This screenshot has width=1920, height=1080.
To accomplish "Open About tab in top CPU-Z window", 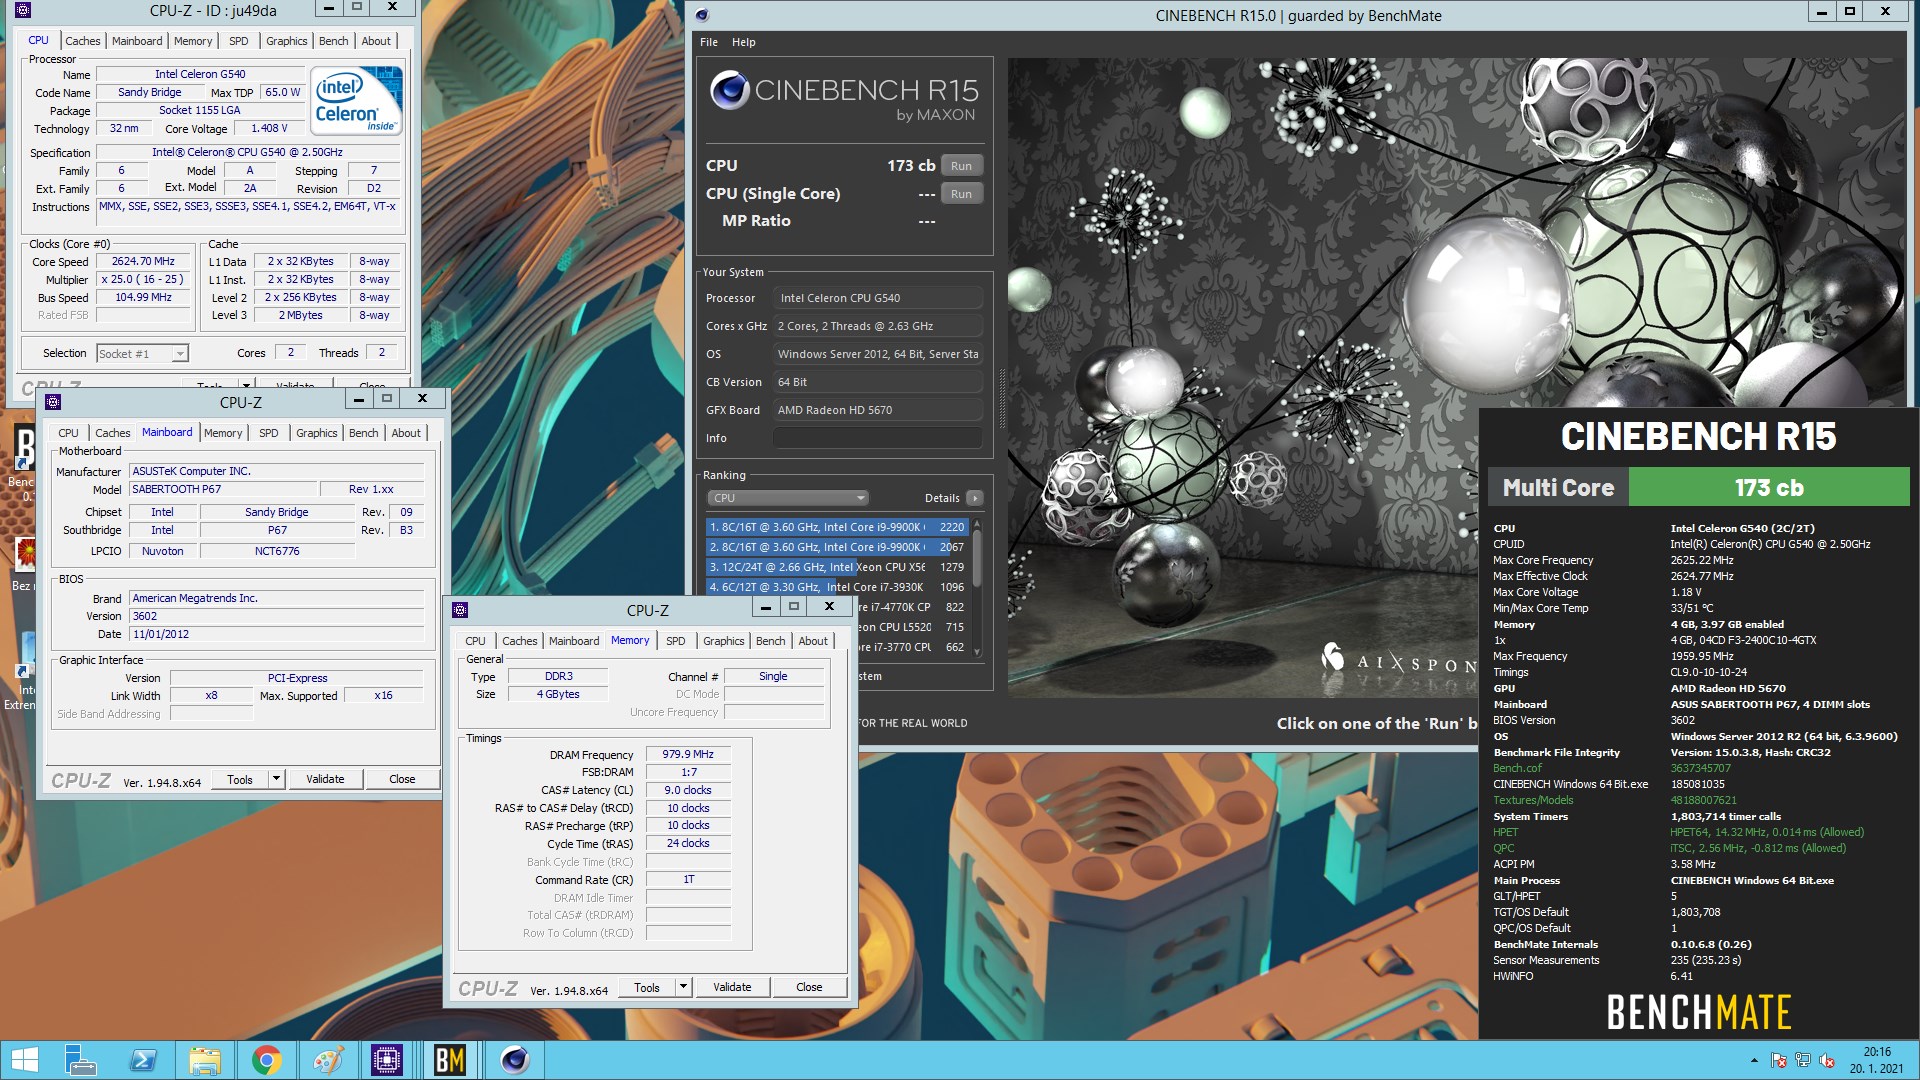I will tap(376, 41).
